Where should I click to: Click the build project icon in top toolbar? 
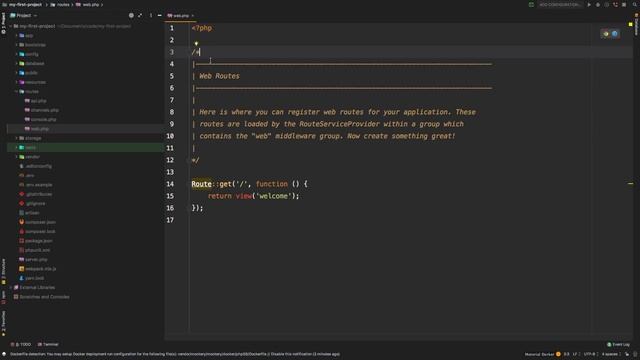click(531, 5)
